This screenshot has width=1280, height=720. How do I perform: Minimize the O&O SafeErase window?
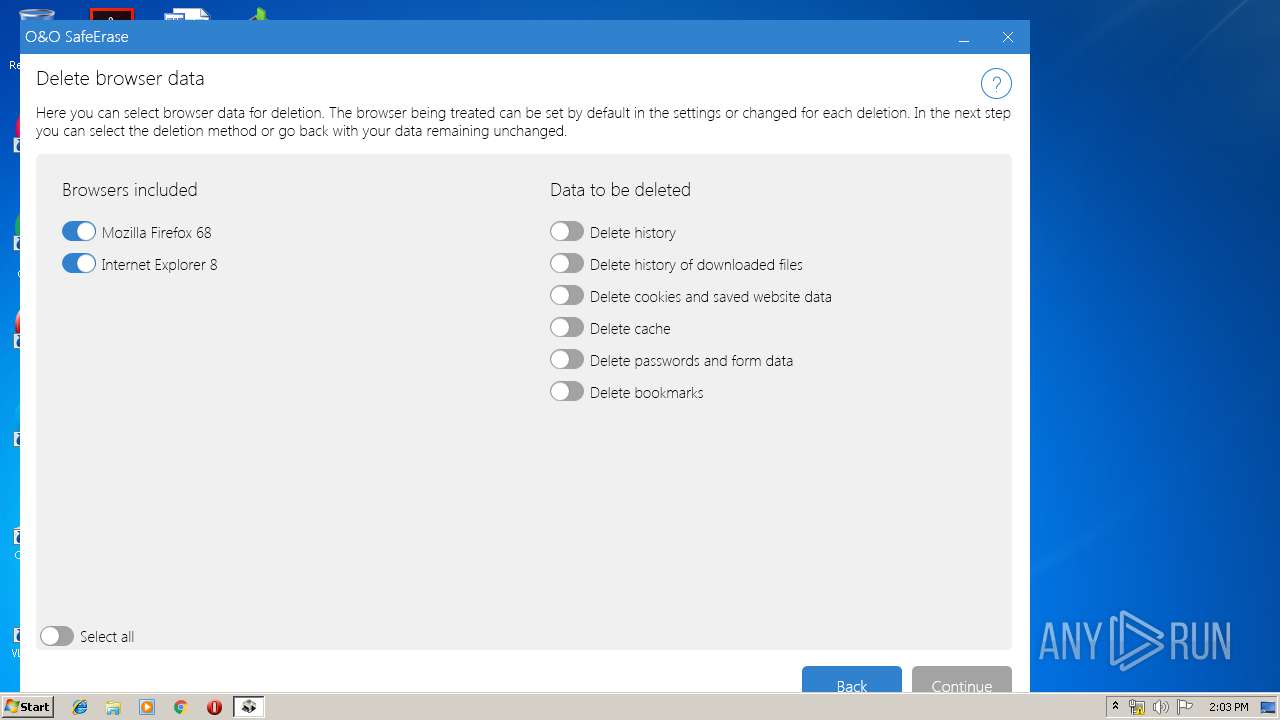point(964,37)
